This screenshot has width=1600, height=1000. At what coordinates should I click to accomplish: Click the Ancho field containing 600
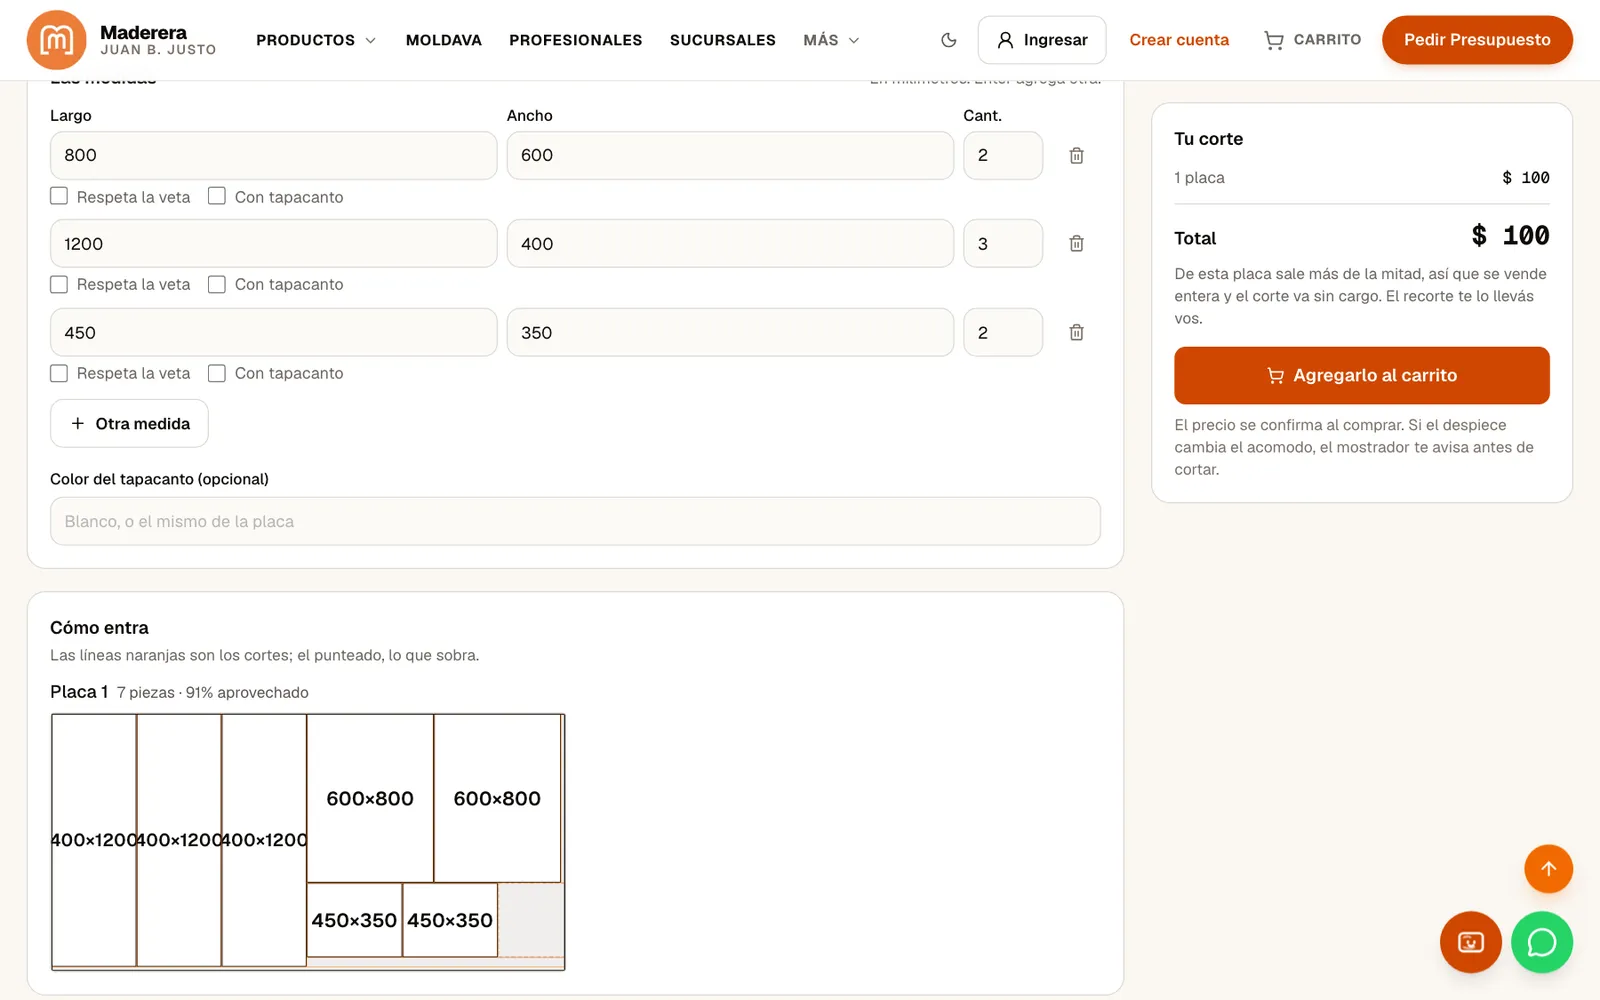(730, 156)
